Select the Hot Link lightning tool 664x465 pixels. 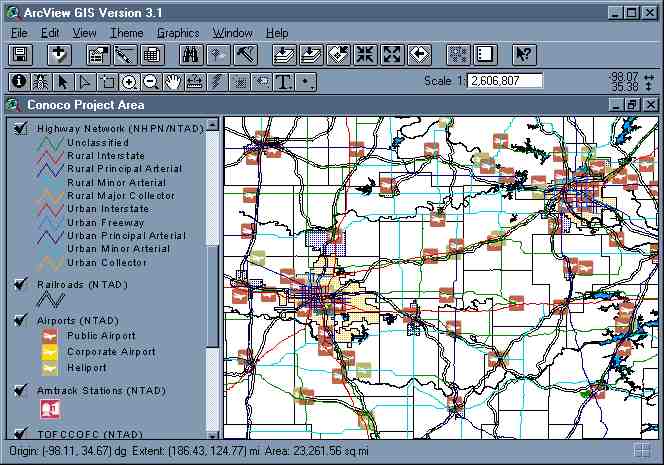(x=217, y=82)
